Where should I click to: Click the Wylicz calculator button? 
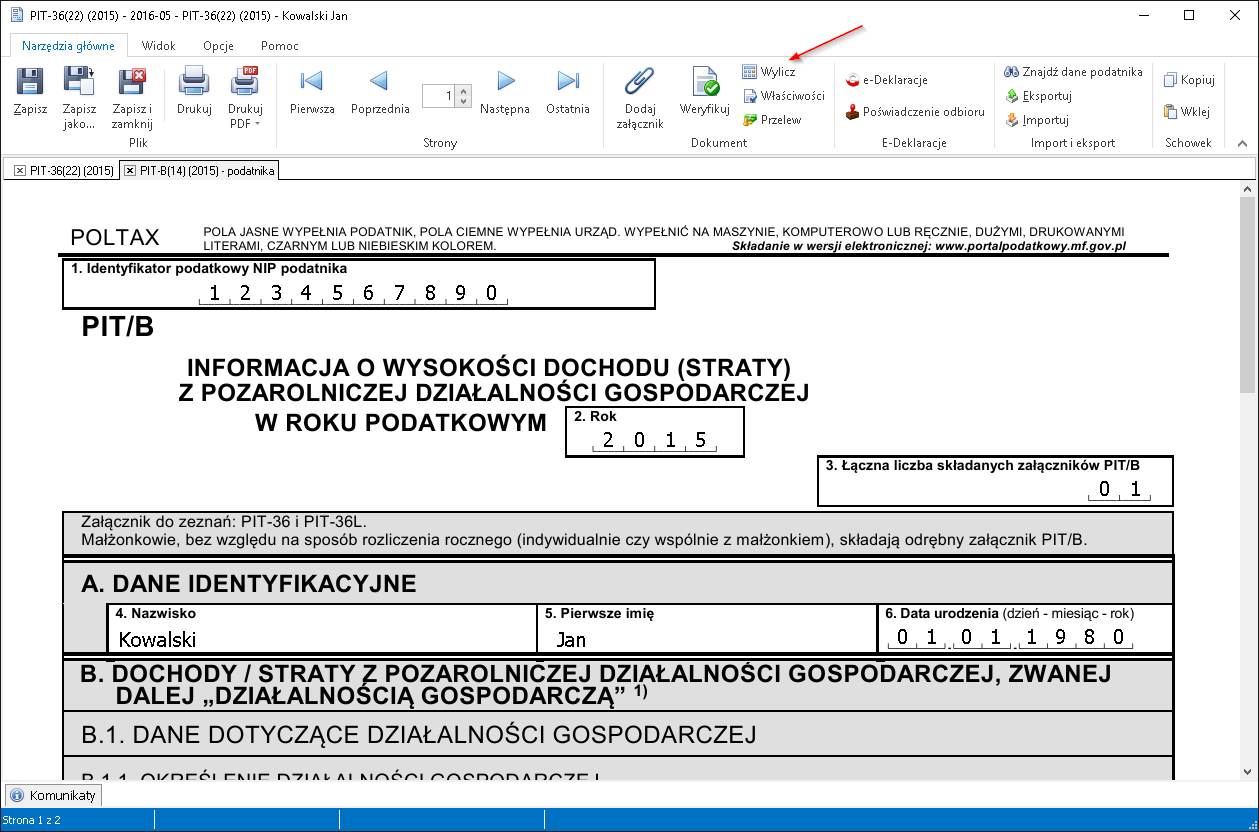769,72
